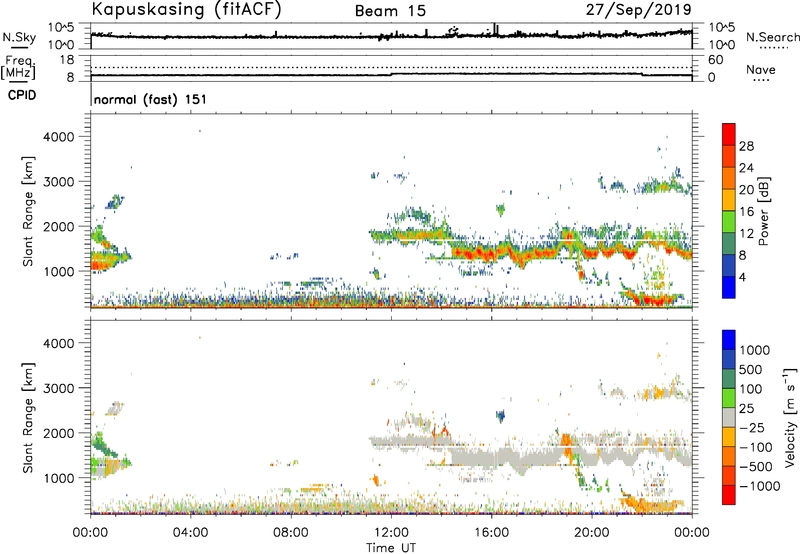The width and height of the screenshot is (800, 554).
Task: Click the "N.Search" legend label
Action: 773,37
